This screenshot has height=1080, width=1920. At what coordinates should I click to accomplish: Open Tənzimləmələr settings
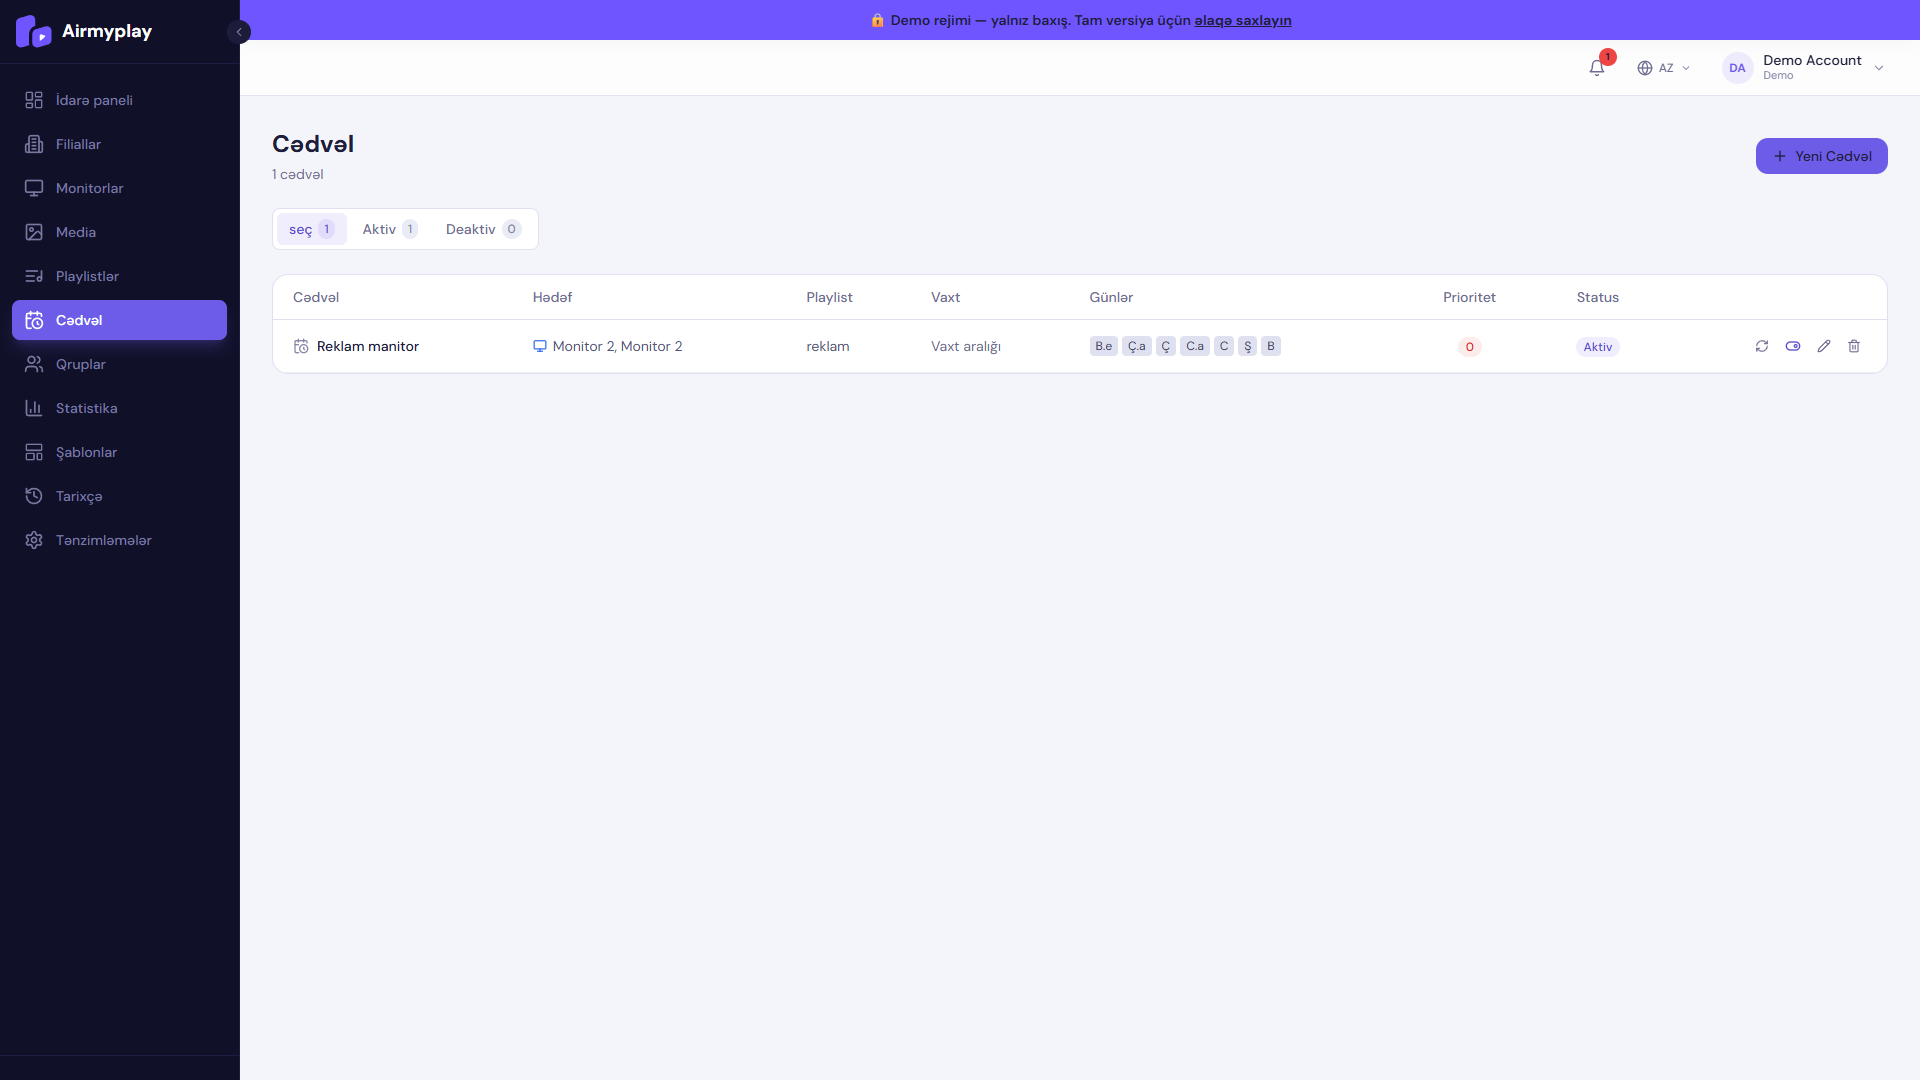103,540
